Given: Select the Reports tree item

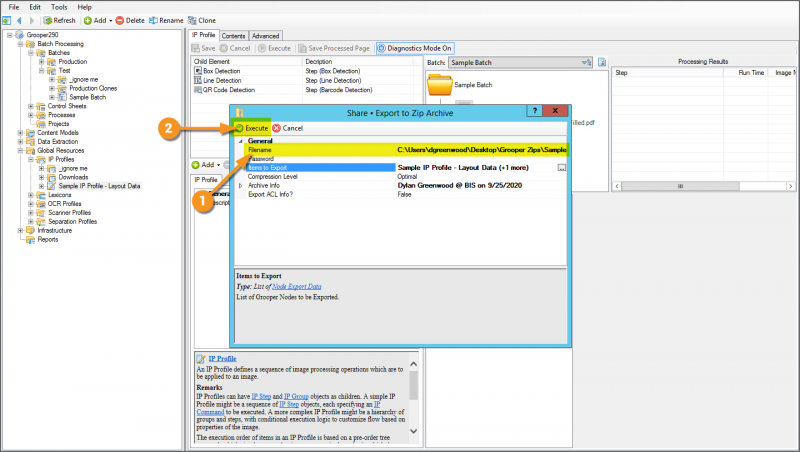Looking at the screenshot, I should click(x=47, y=239).
